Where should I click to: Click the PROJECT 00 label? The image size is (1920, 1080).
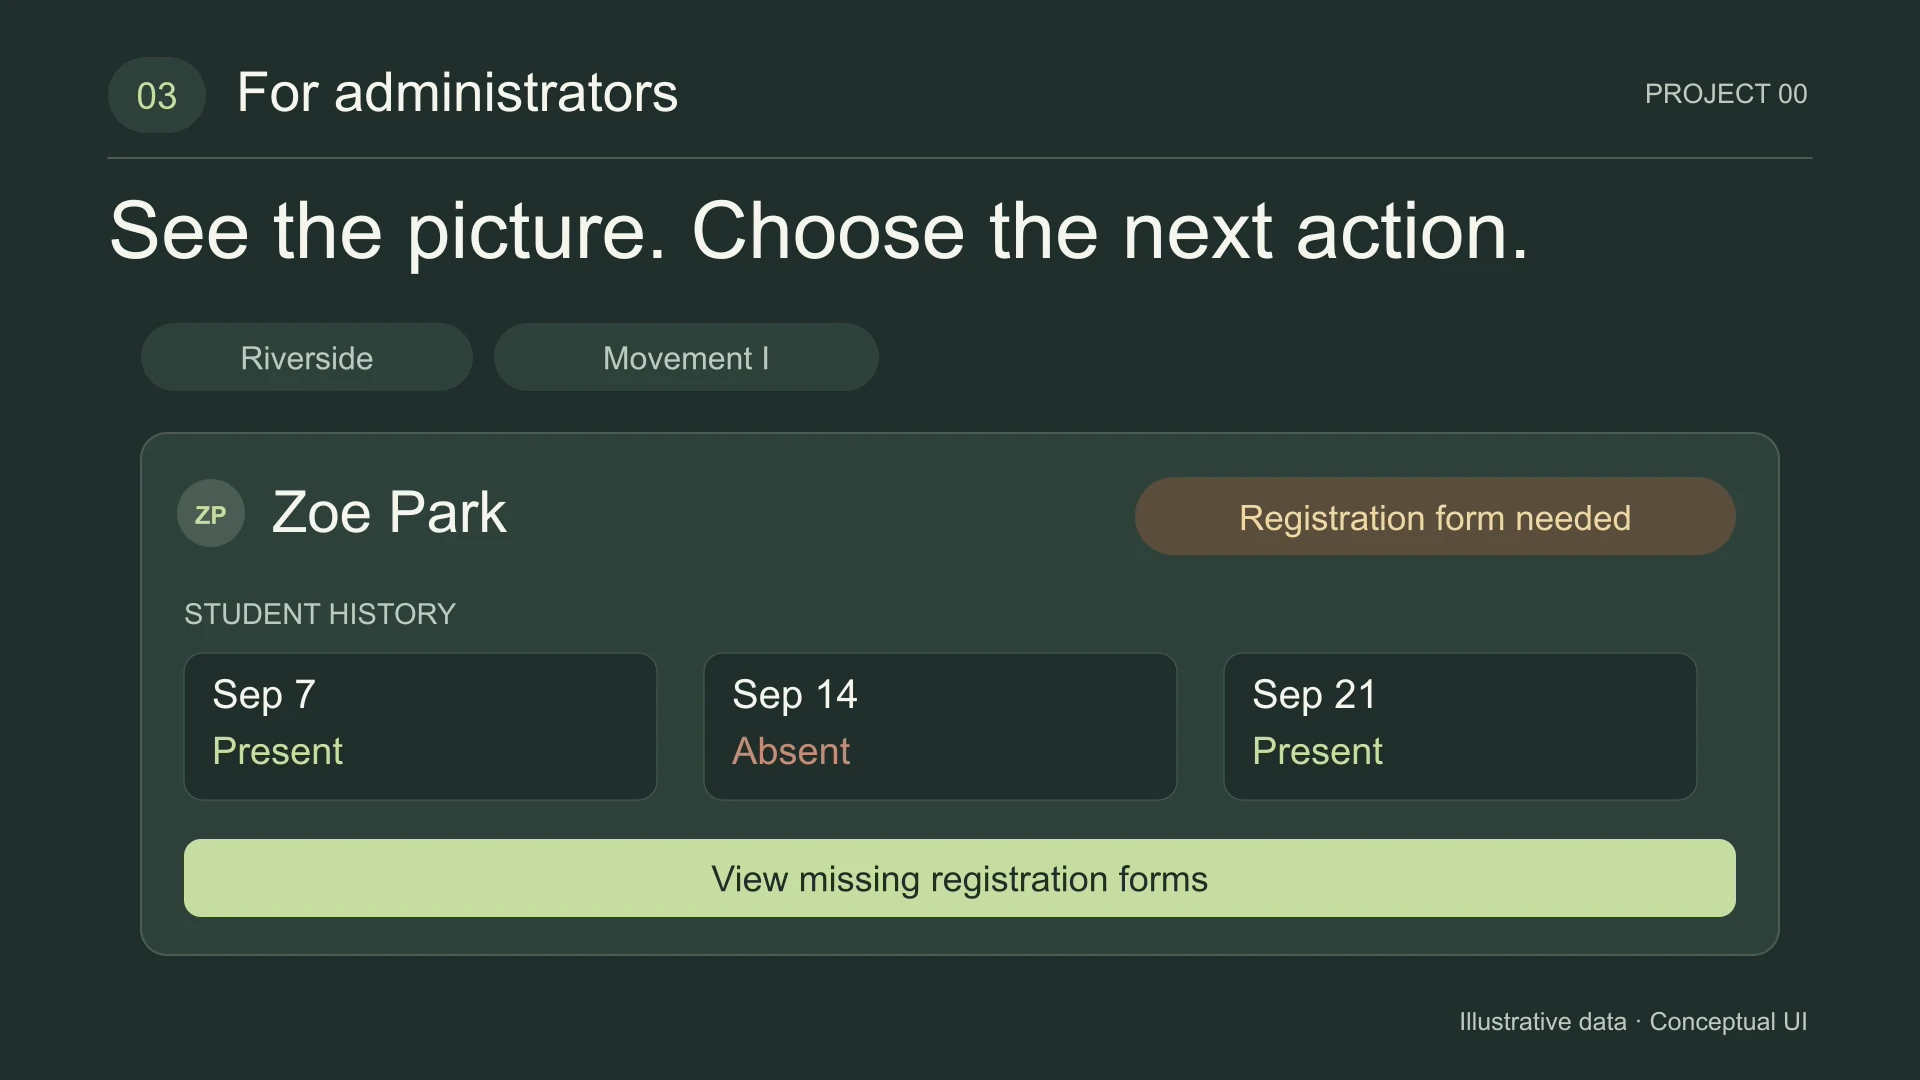1726,94
